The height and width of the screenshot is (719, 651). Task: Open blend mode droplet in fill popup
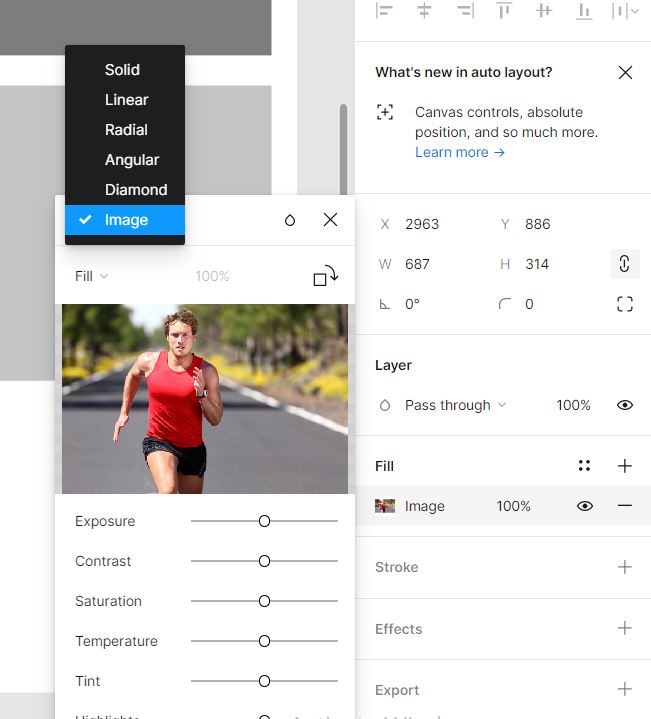click(x=290, y=220)
